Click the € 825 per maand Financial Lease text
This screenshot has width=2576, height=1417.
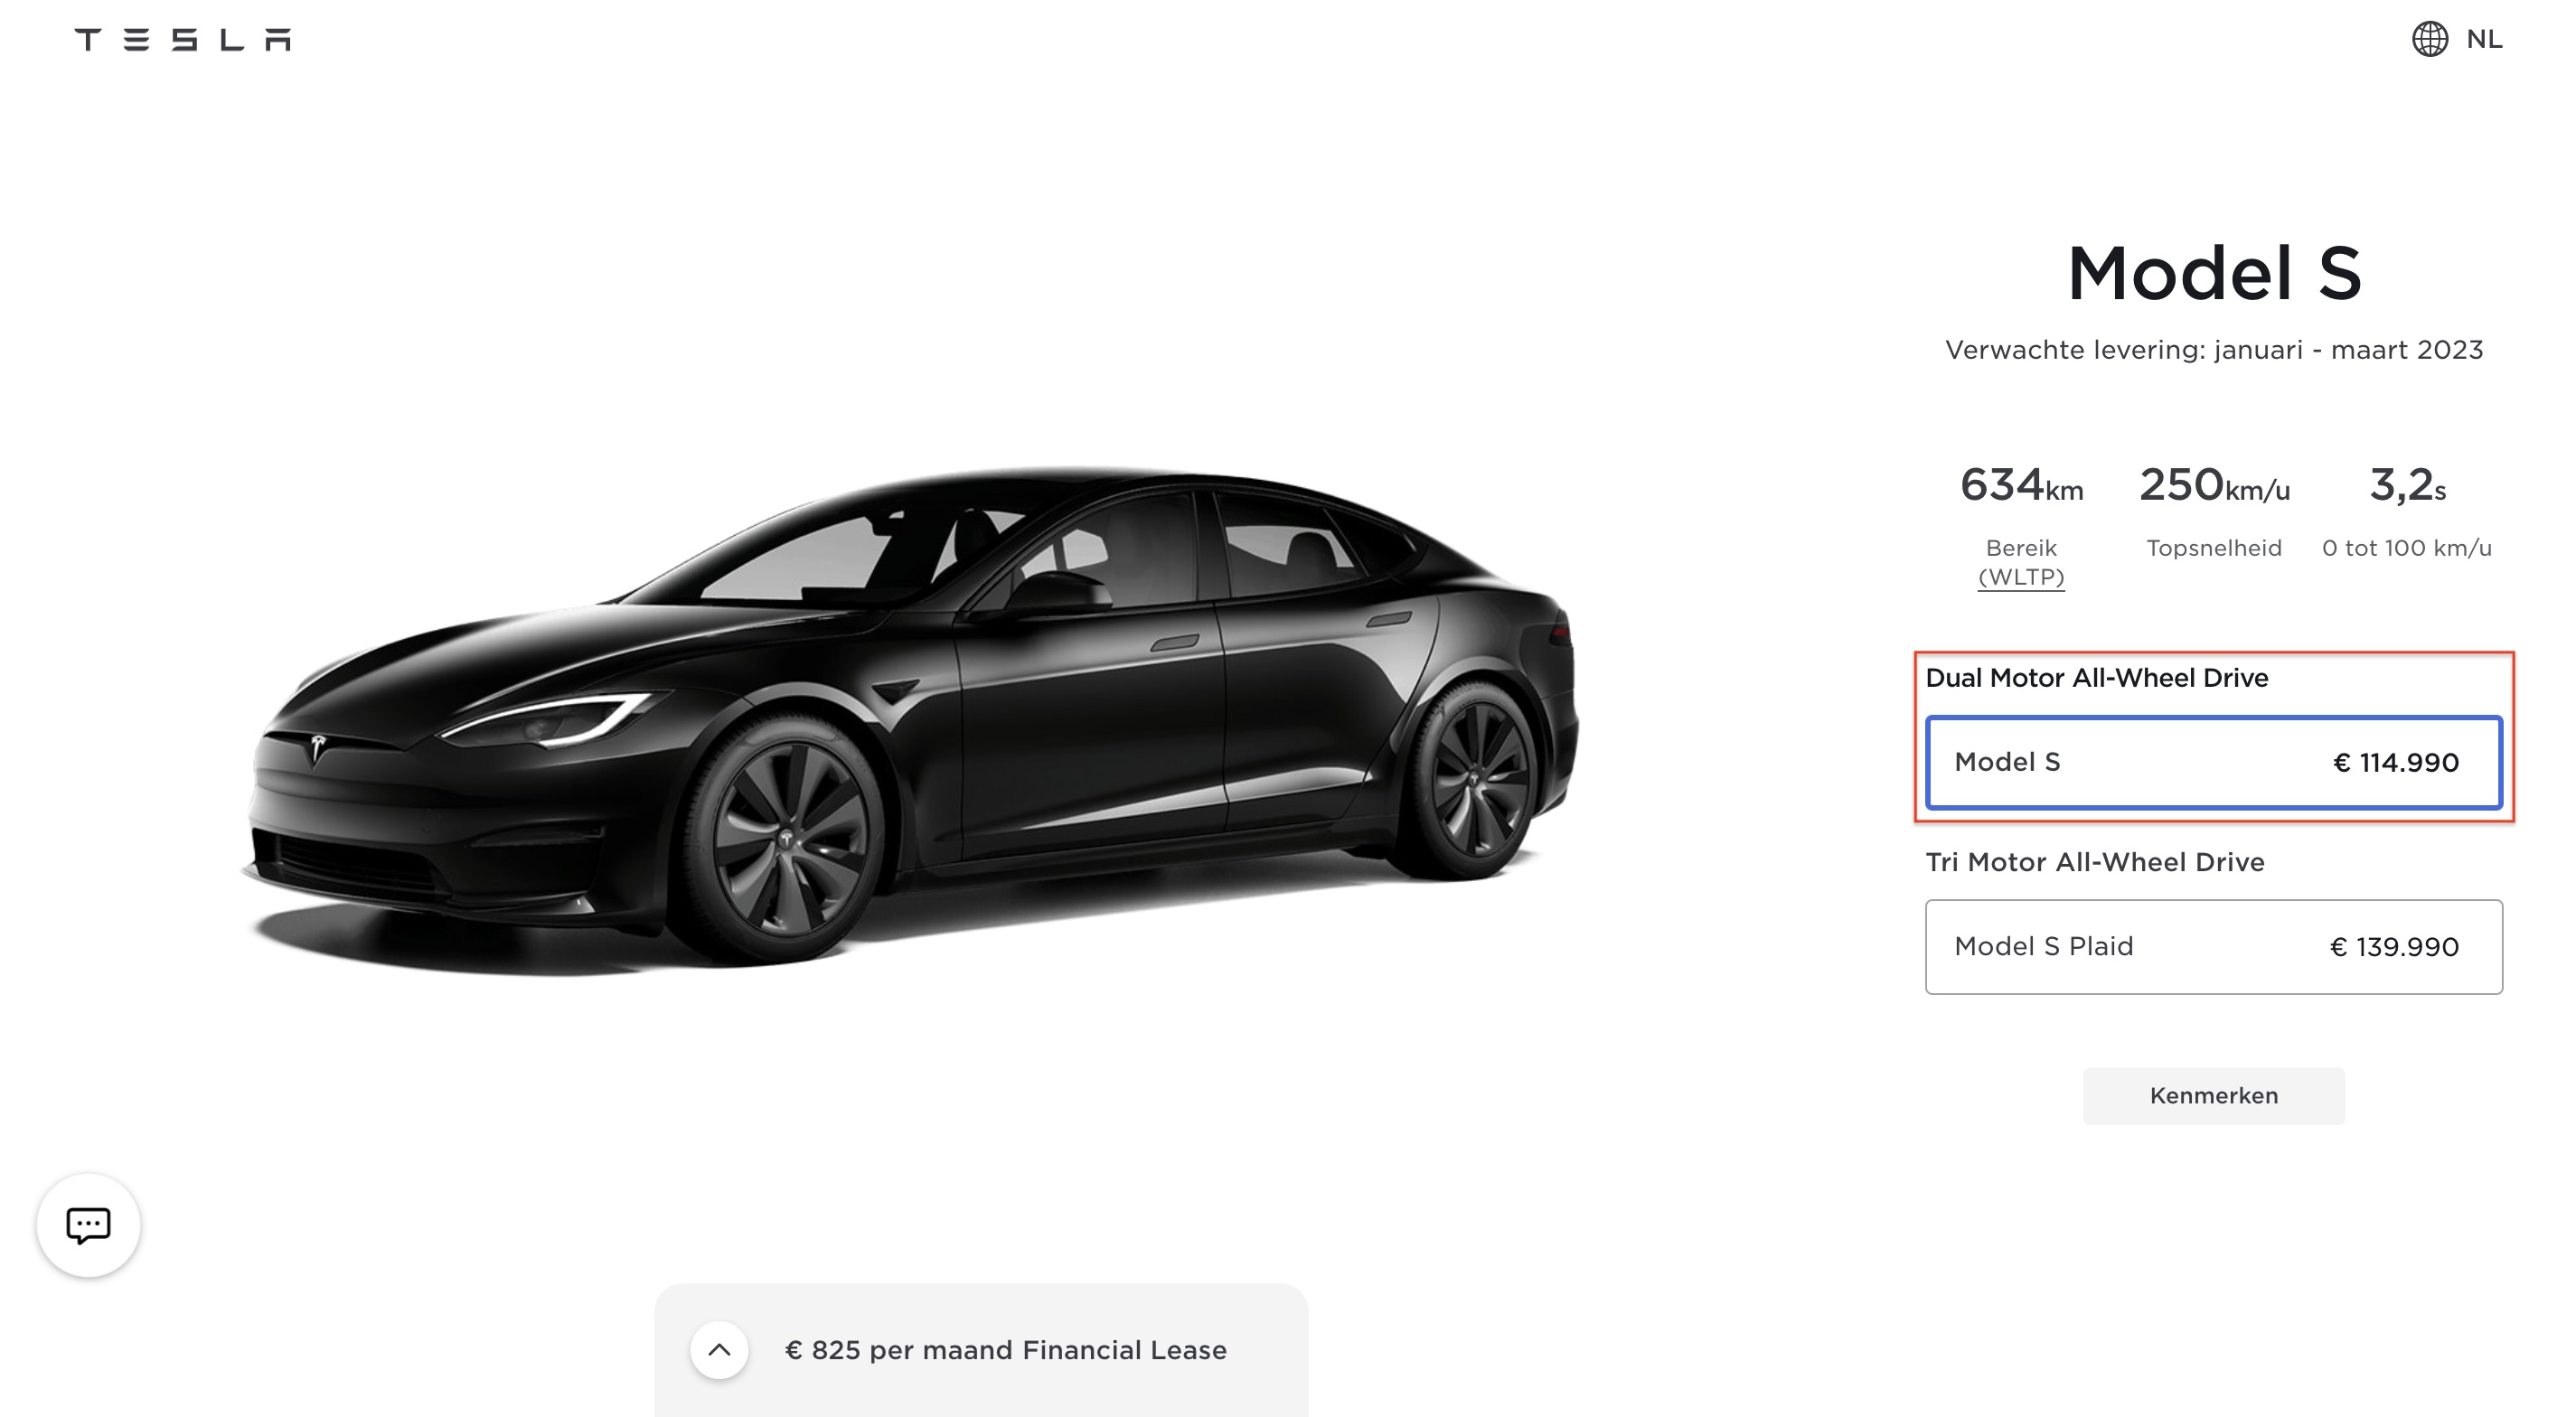pyautogui.click(x=1005, y=1350)
